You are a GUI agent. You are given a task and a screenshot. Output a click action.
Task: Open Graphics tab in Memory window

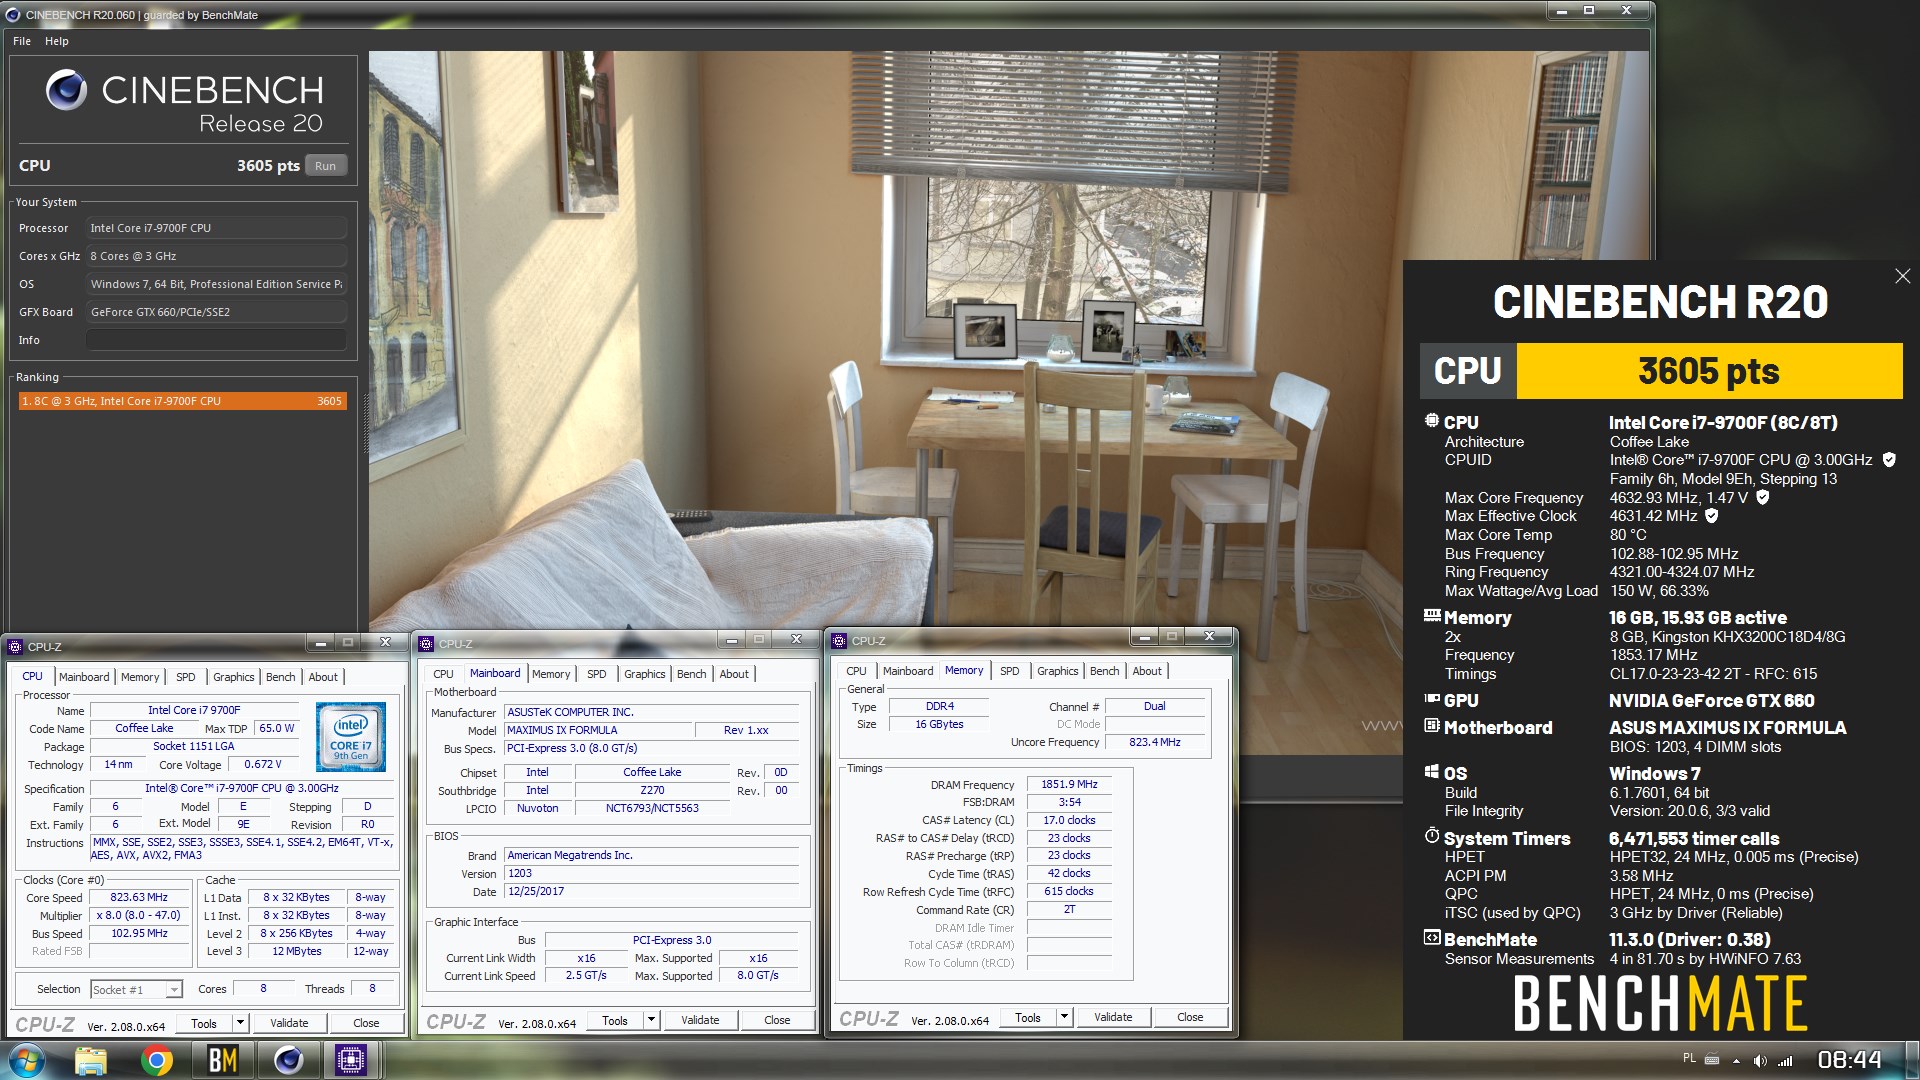[x=1058, y=671]
